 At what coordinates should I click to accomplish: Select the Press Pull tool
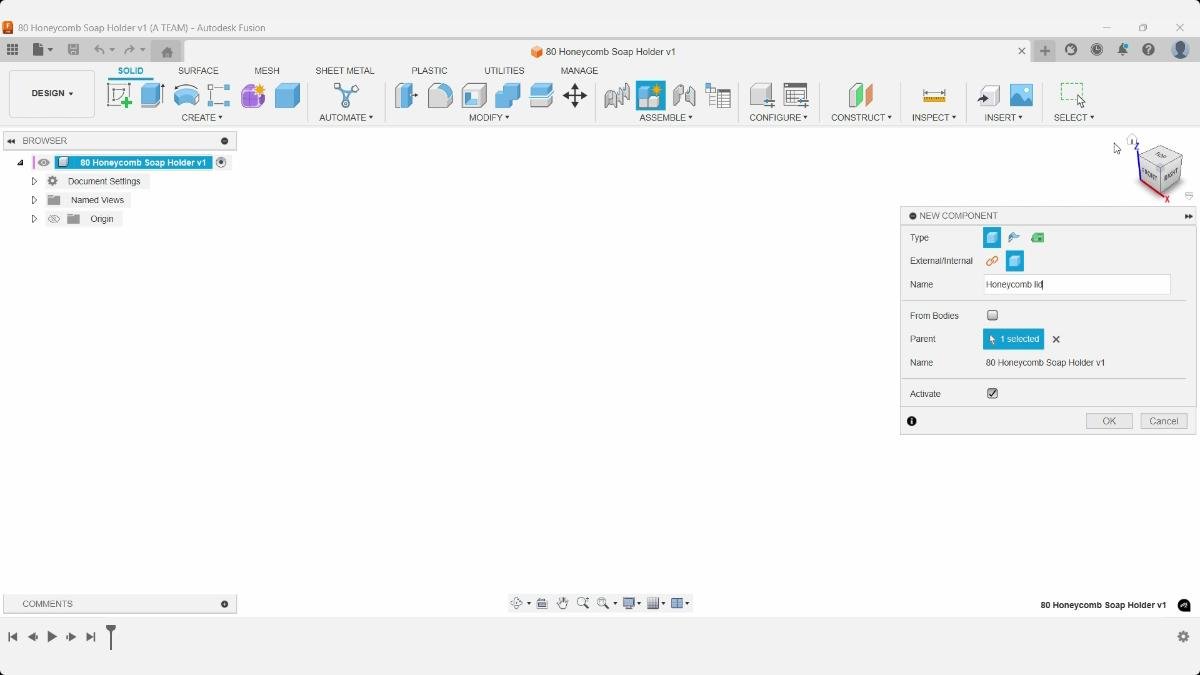tap(406, 95)
